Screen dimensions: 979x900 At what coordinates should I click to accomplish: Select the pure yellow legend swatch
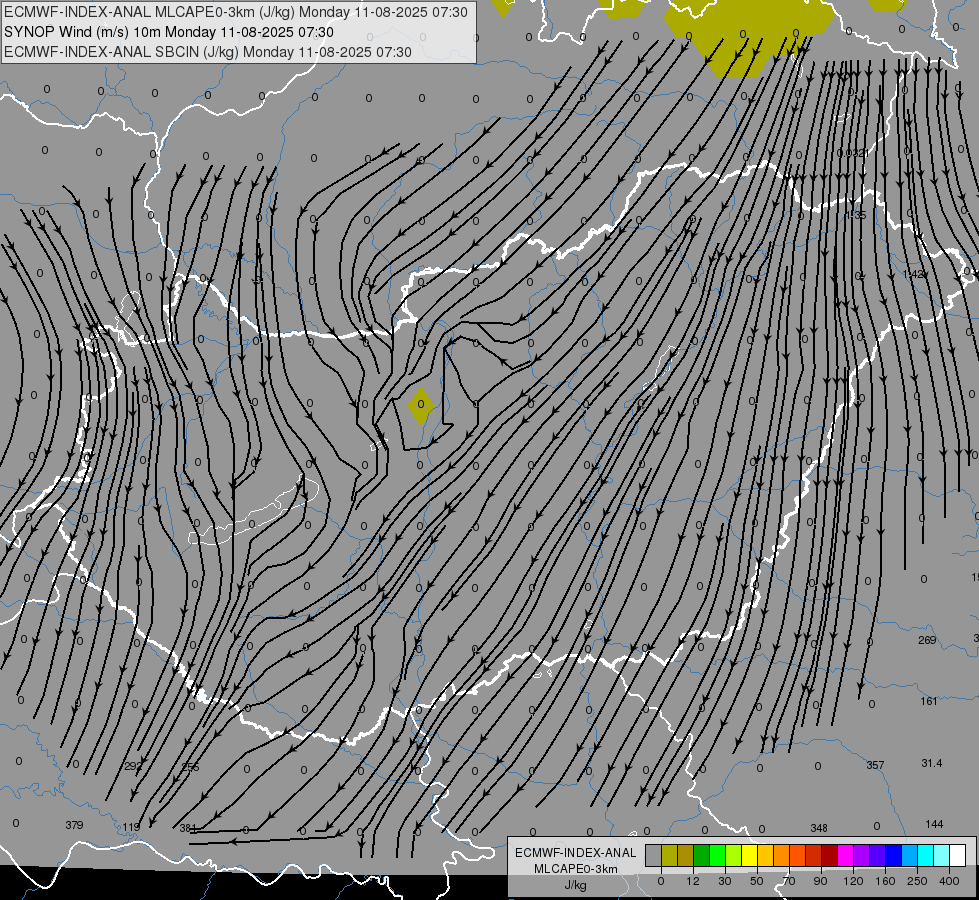[749, 855]
